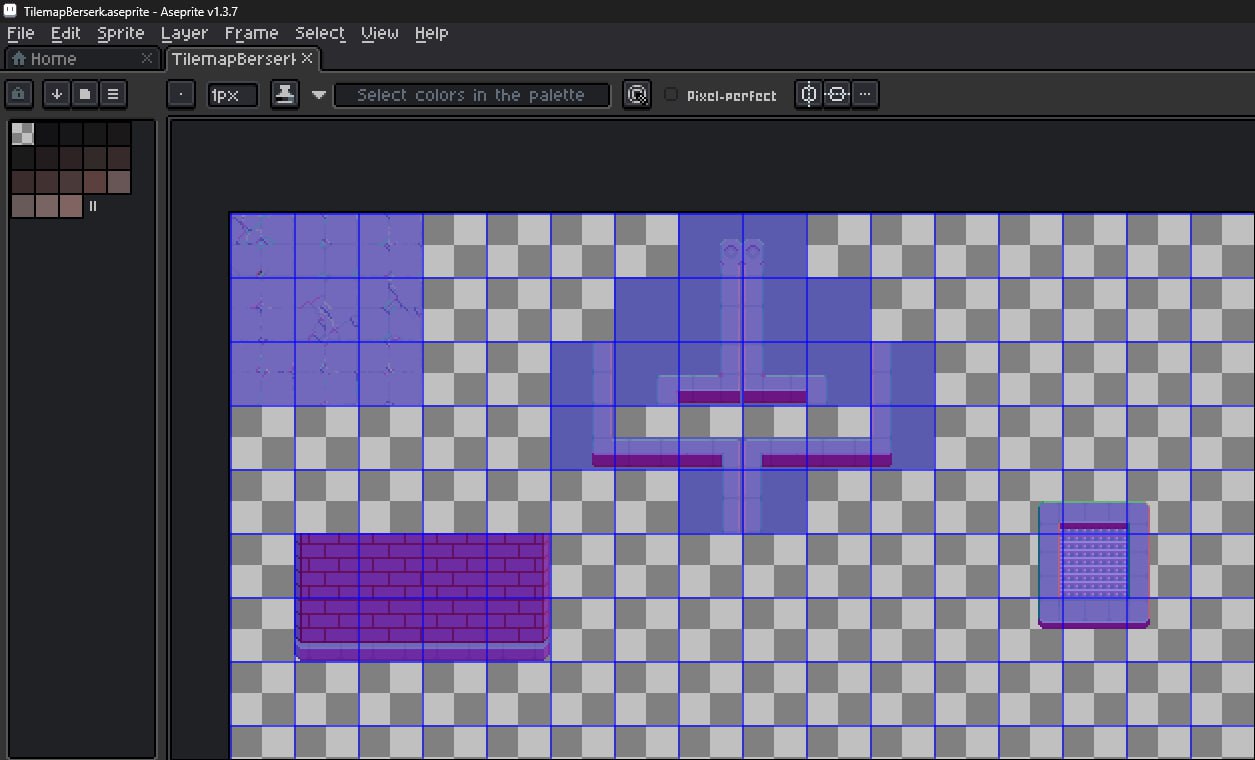The width and height of the screenshot is (1255, 760).
Task: Close the TilemapBerserk tab
Action: pyautogui.click(x=307, y=59)
